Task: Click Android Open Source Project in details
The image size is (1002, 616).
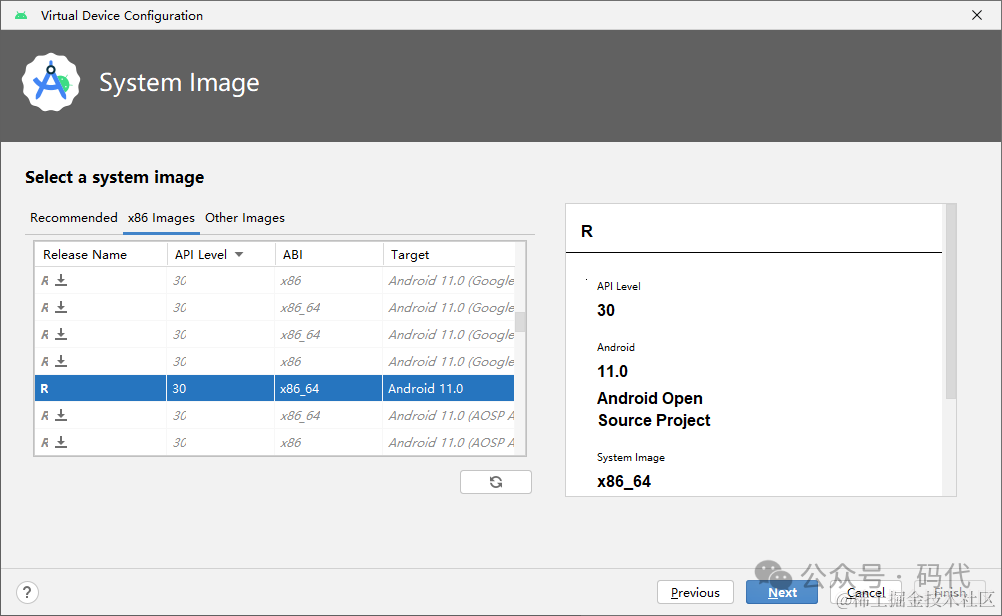Action: pyautogui.click(x=653, y=410)
